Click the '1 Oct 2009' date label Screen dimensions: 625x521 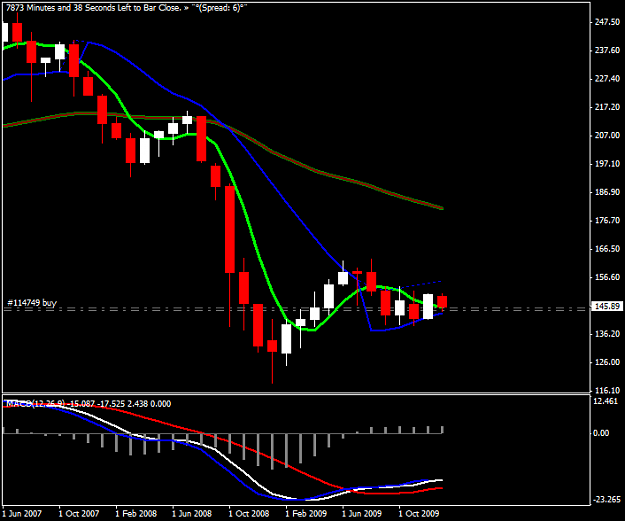click(x=419, y=513)
